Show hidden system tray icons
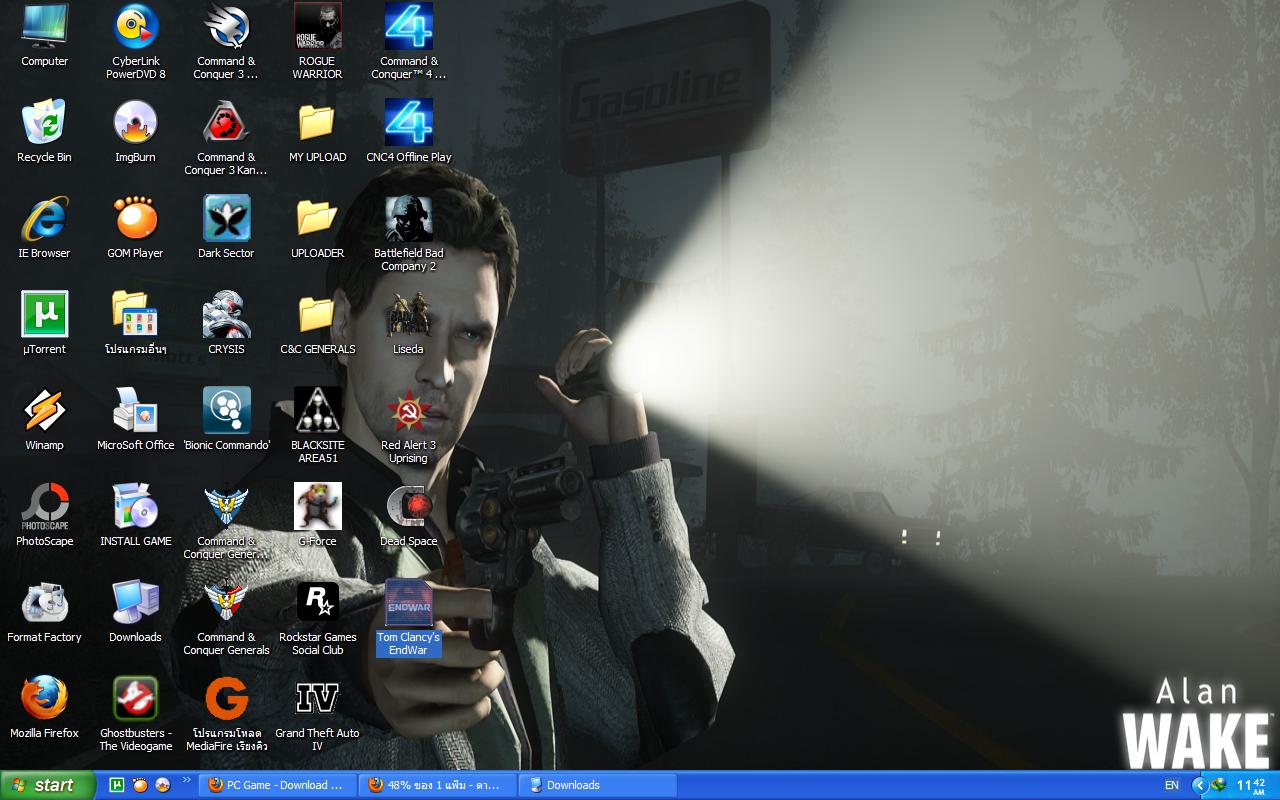This screenshot has height=800, width=1280. 1200,785
